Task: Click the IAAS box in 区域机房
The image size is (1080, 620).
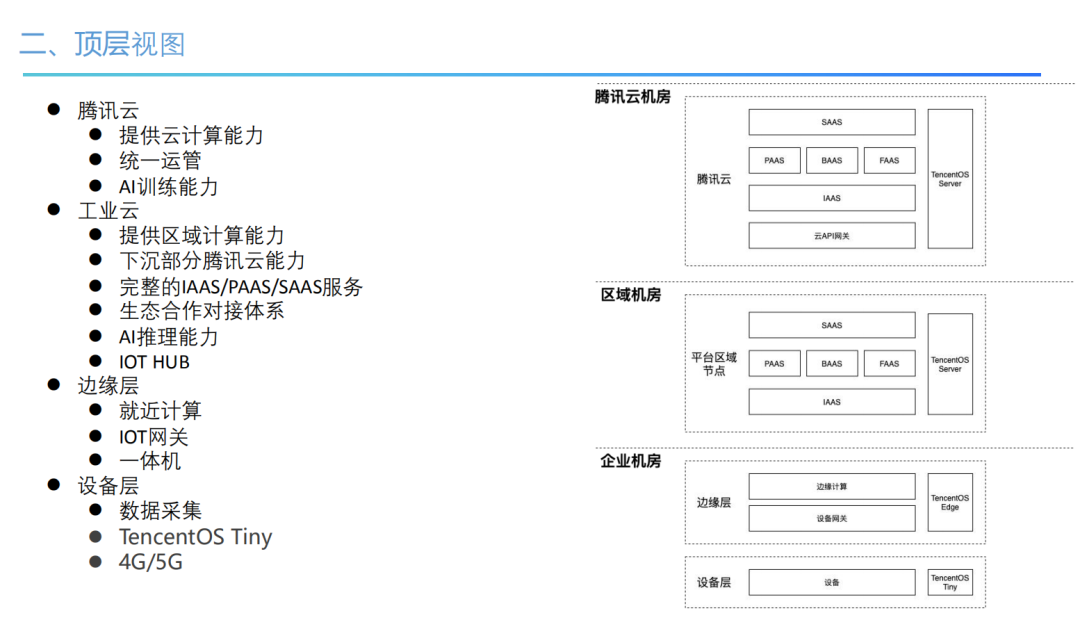Action: pyautogui.click(x=832, y=402)
